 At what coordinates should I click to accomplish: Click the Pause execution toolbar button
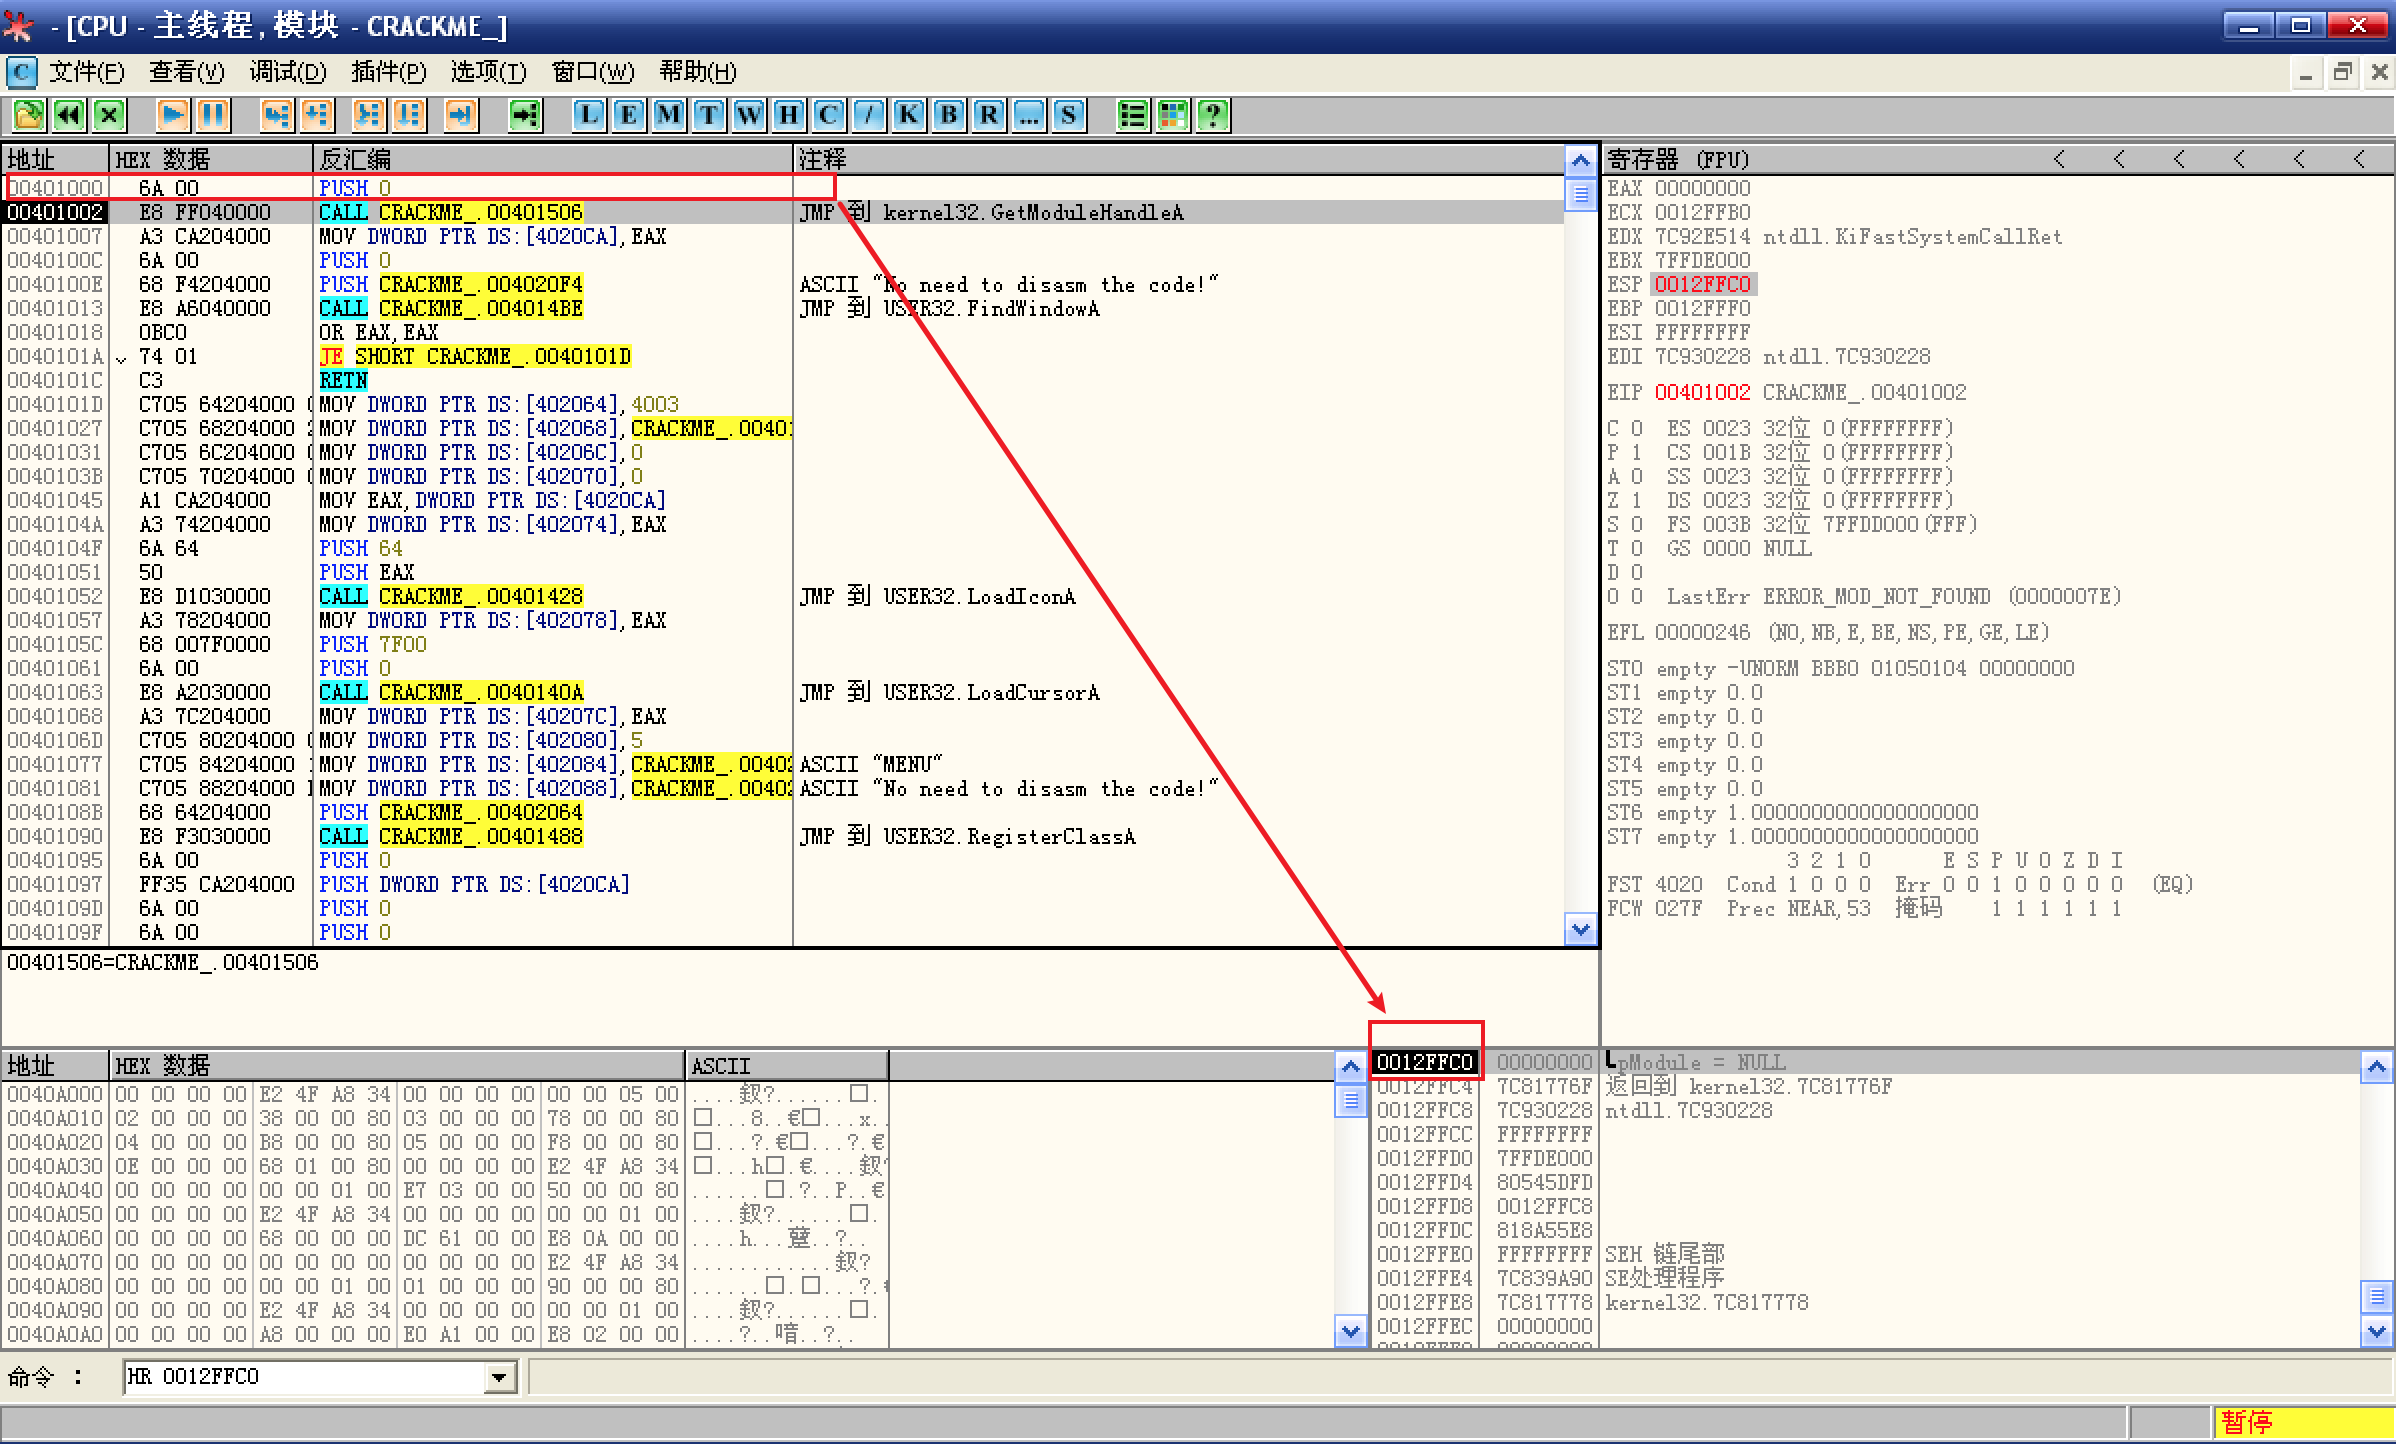click(213, 115)
